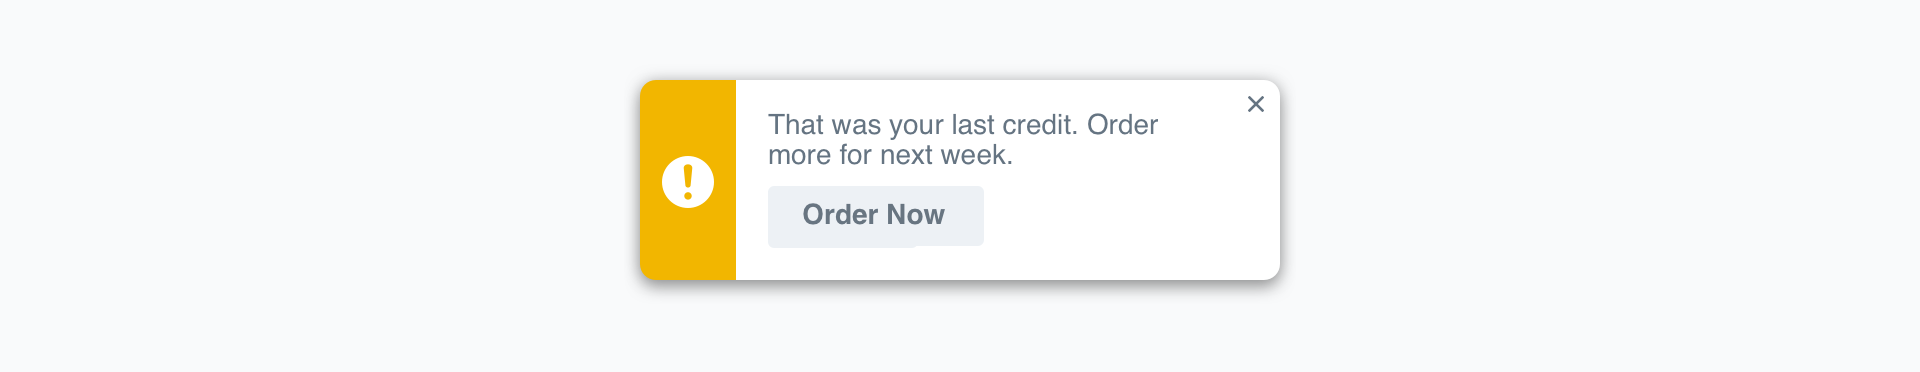Select the yellow warning strip of the toast
Viewport: 1920px width, 372px height.
point(688,180)
